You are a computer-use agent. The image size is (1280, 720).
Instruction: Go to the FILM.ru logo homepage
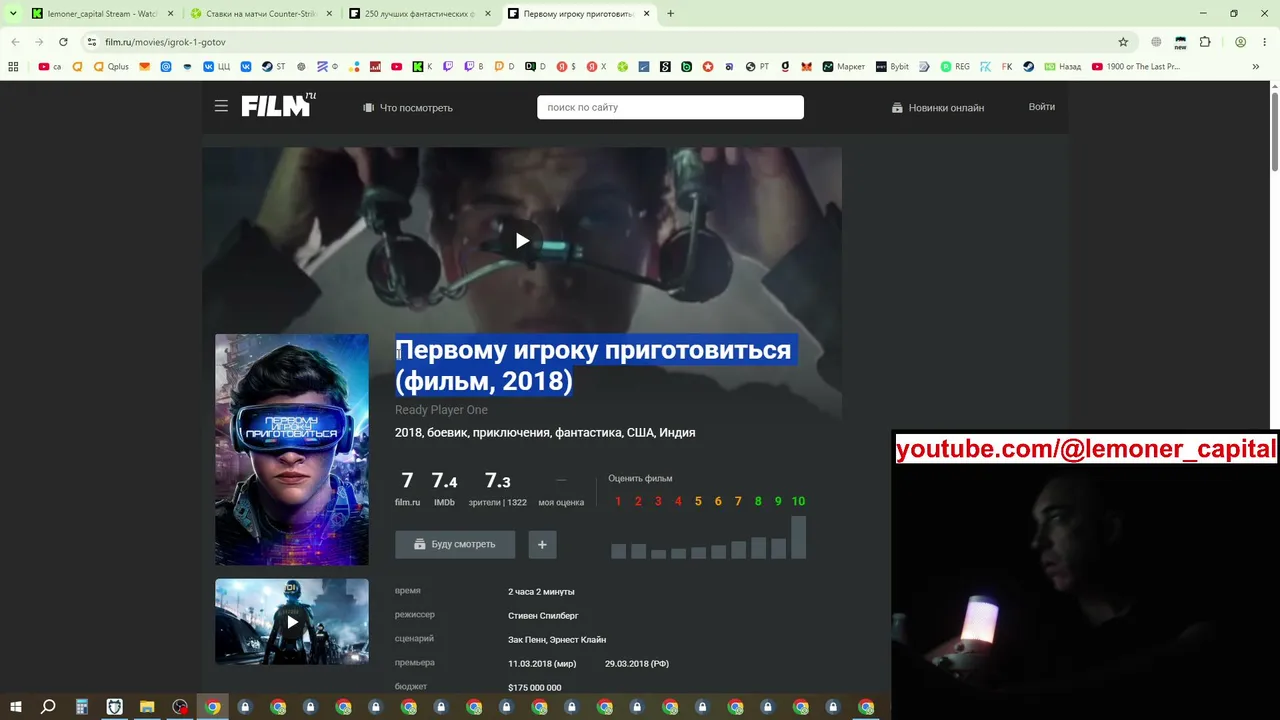(x=279, y=104)
